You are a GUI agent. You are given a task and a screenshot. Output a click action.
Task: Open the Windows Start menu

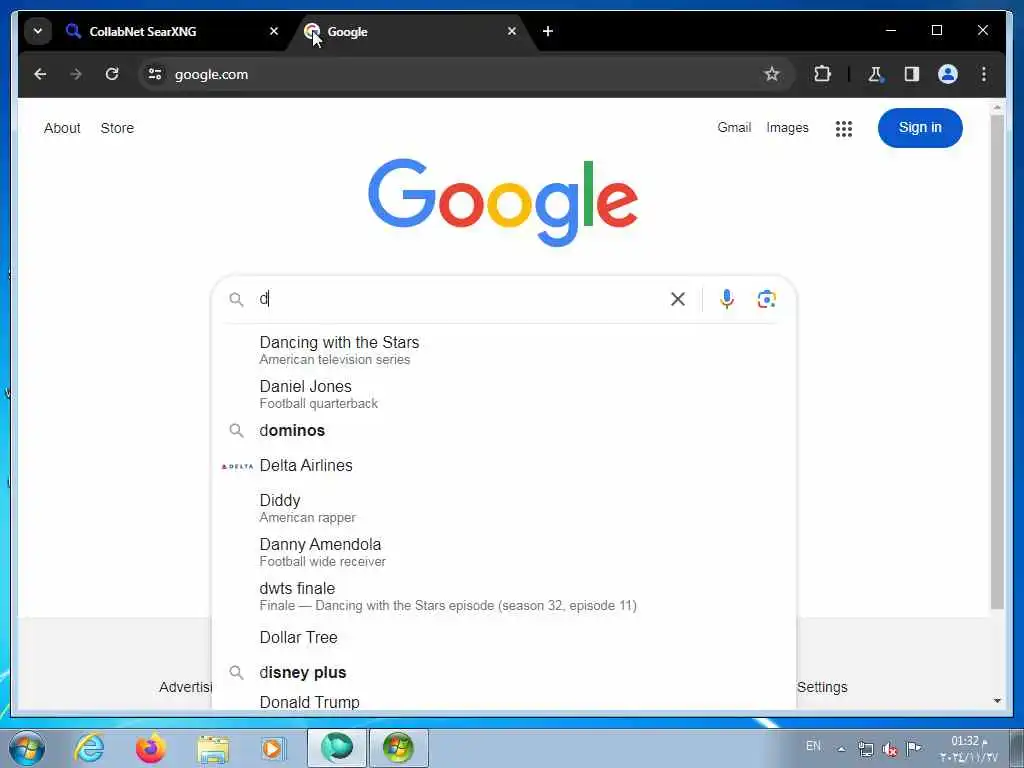tap(27, 748)
